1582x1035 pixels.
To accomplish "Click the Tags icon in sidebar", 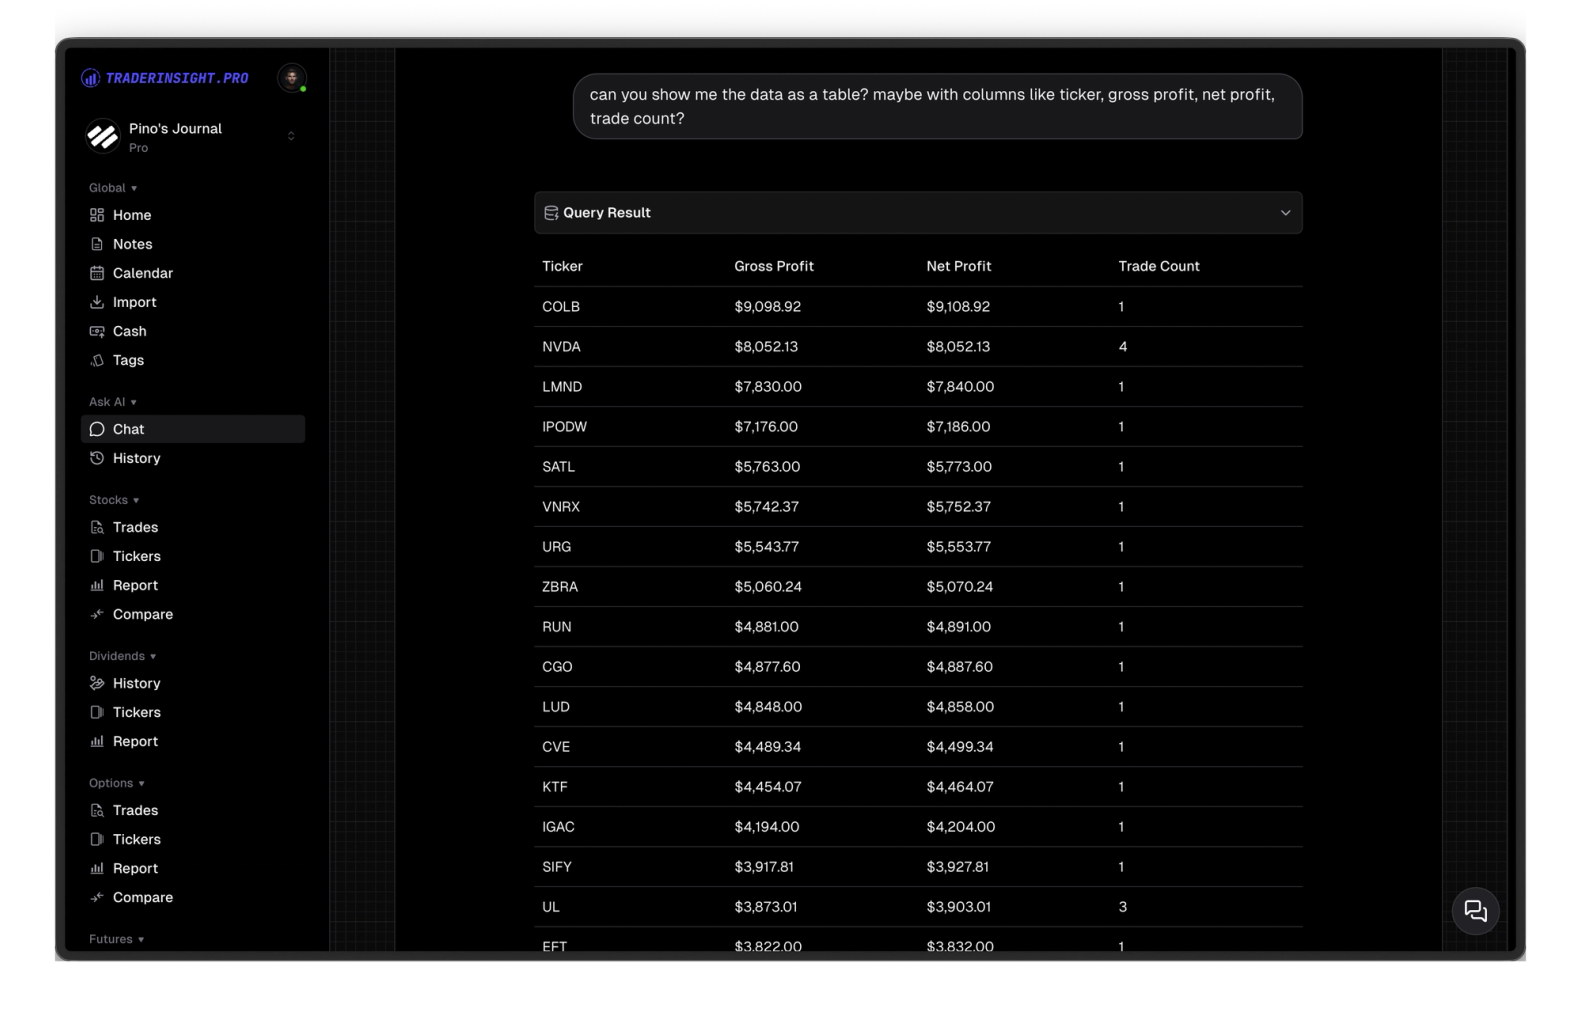I will (x=97, y=360).
